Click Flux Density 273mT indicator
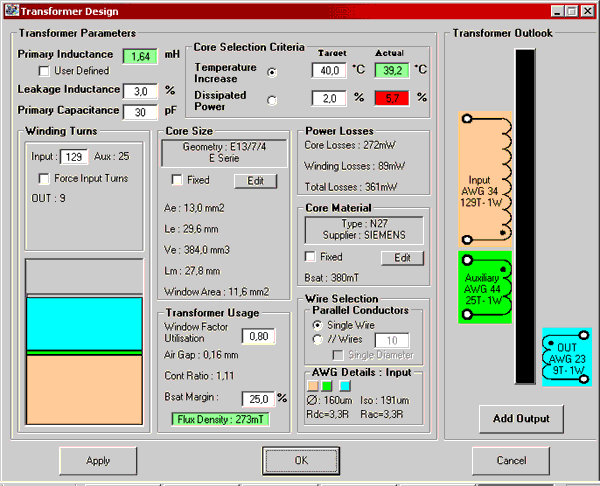This screenshot has width=600, height=486. coord(220,419)
